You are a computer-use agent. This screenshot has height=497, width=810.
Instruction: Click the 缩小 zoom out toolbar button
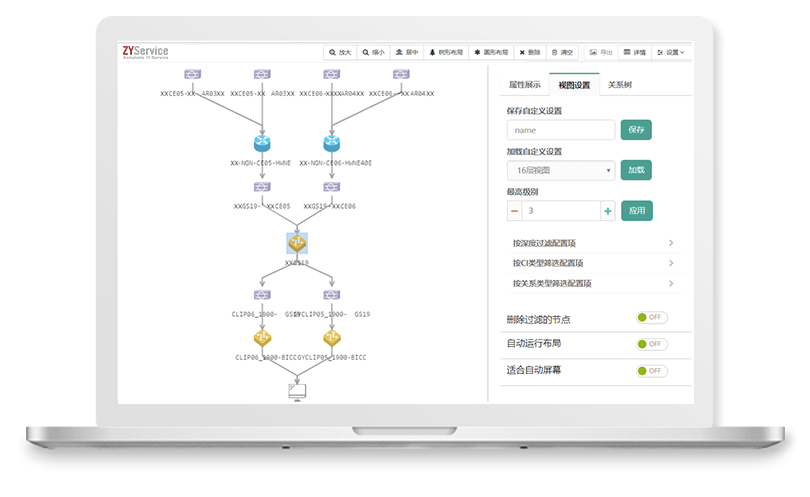[x=374, y=51]
